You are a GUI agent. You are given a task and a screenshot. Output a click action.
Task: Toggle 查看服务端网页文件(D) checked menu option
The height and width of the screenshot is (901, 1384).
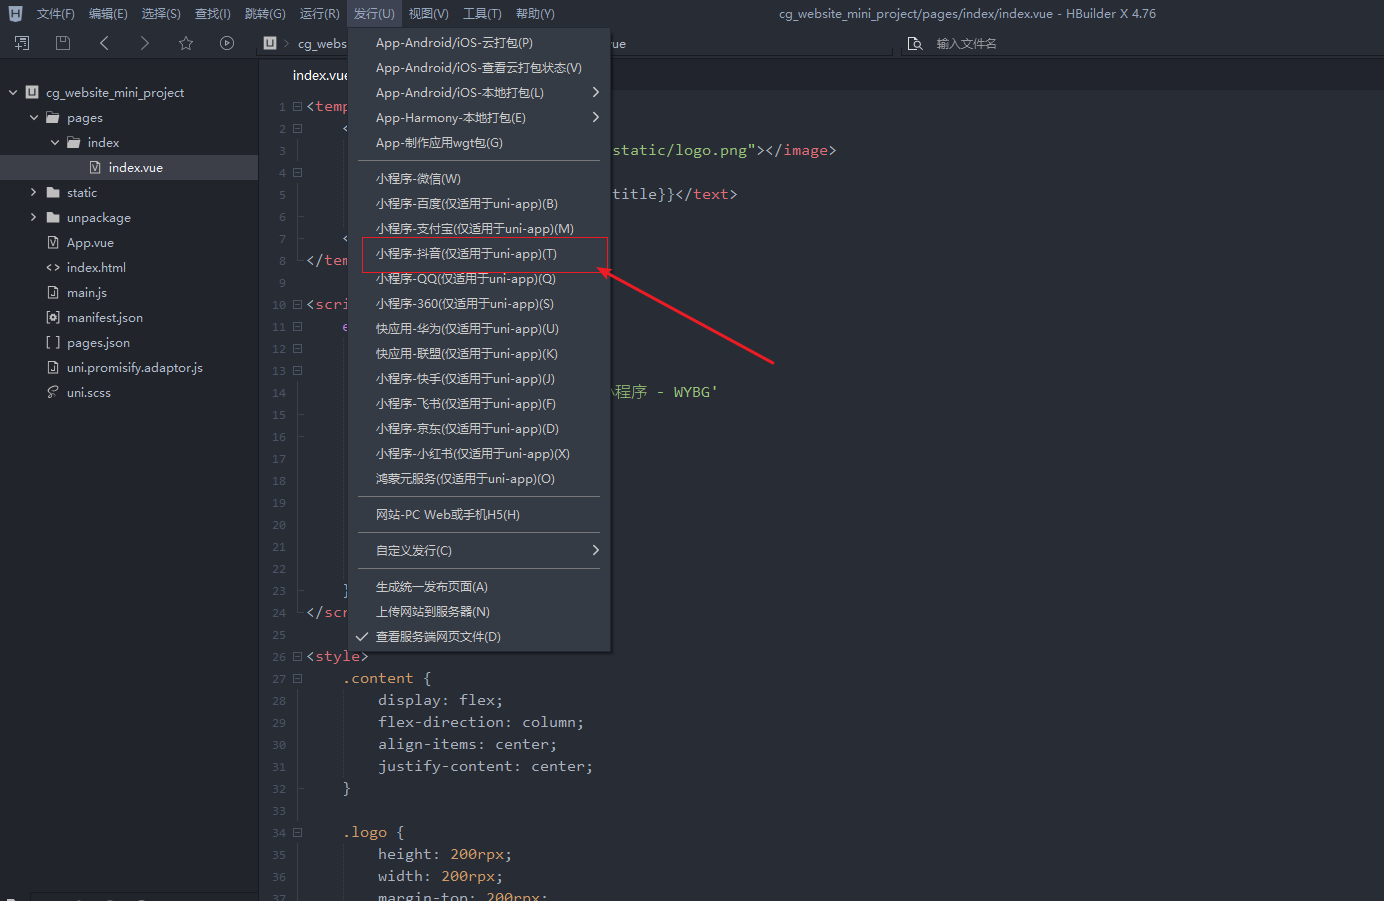pyautogui.click(x=438, y=637)
